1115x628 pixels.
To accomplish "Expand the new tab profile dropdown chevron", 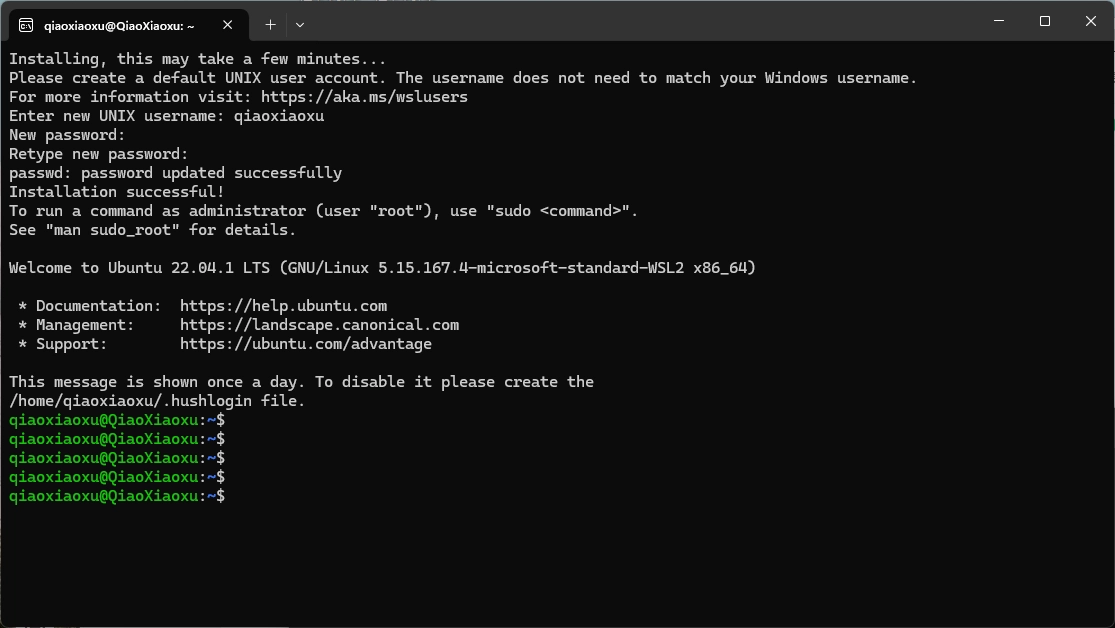I will (300, 24).
